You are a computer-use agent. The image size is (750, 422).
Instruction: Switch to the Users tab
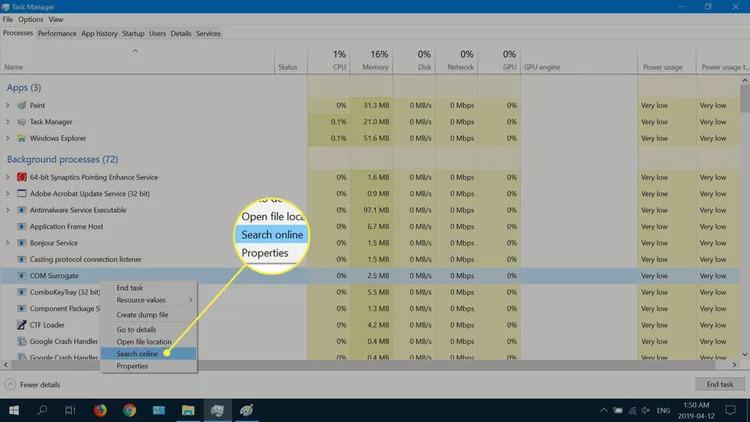point(157,33)
